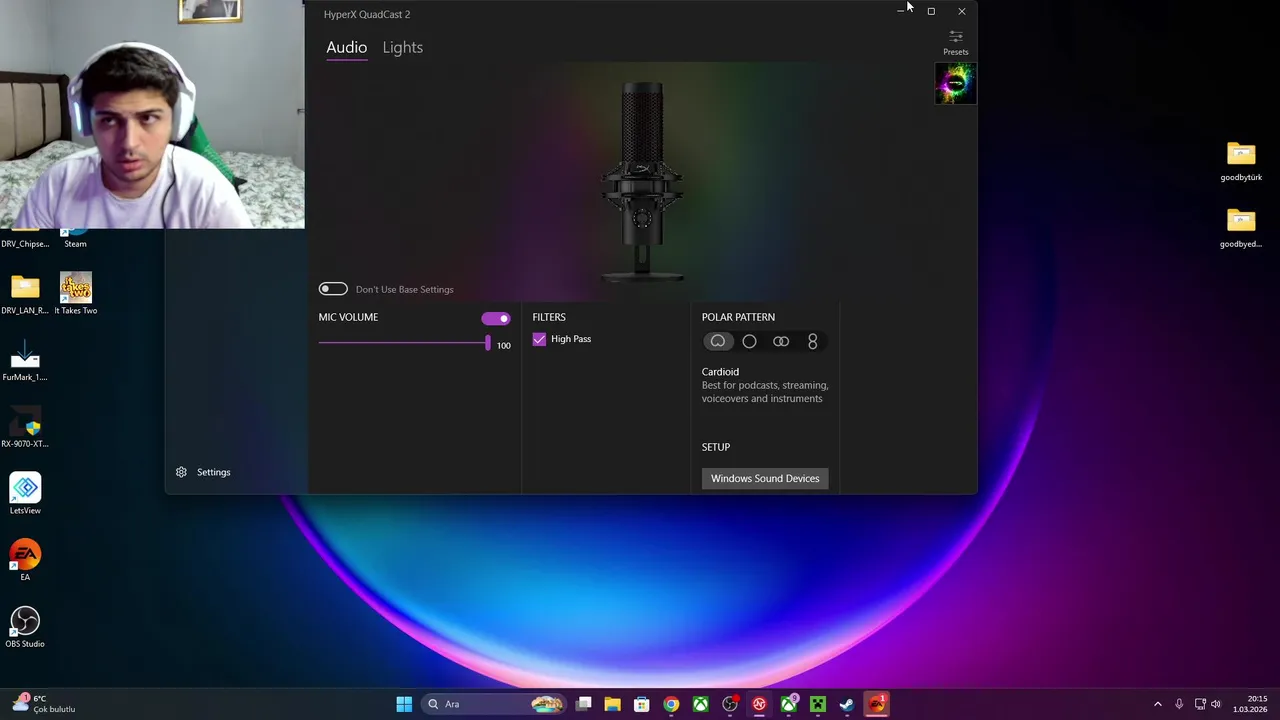The height and width of the screenshot is (720, 1280).
Task: Select the Omnidirectional polar pattern icon
Action: point(749,341)
